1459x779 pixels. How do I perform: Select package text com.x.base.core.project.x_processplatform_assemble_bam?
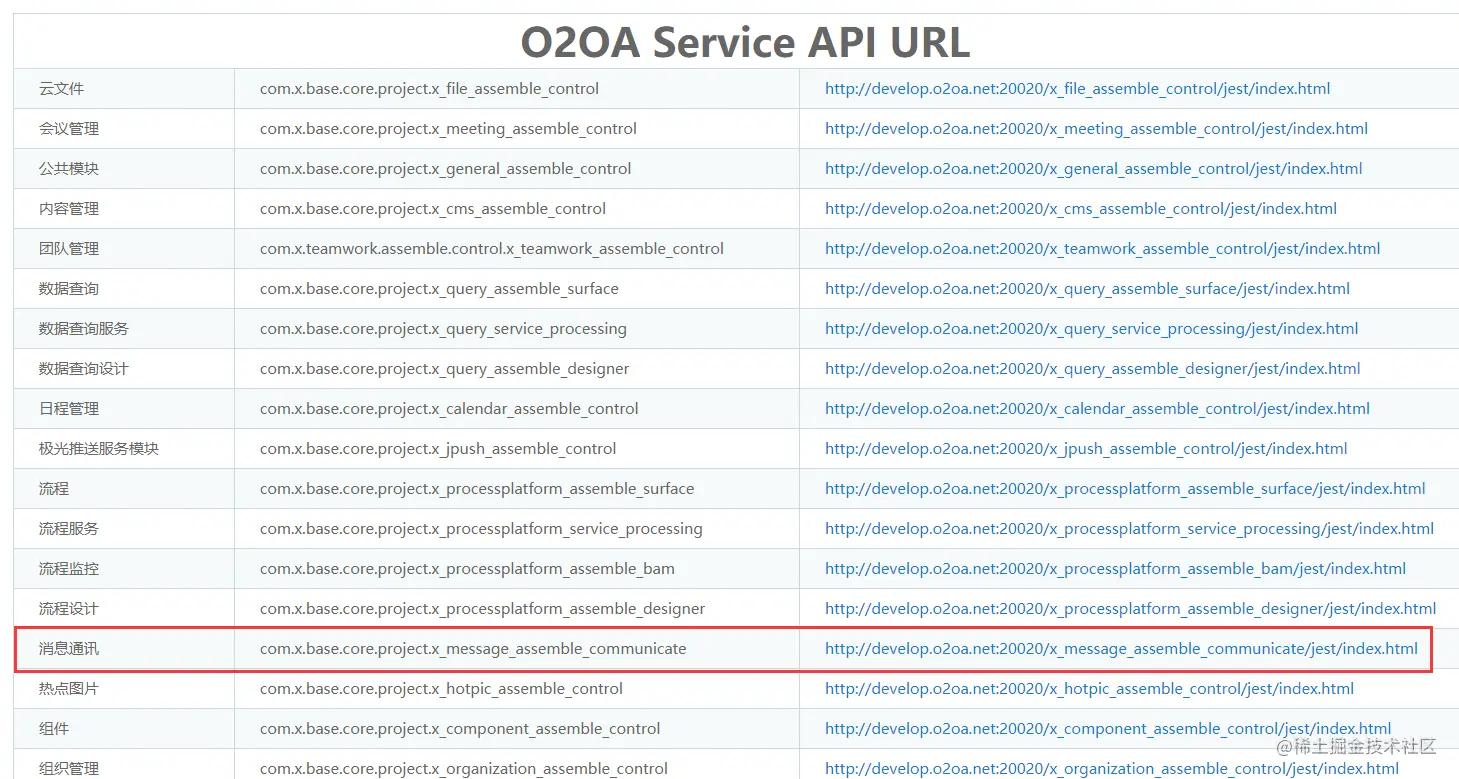[467, 569]
